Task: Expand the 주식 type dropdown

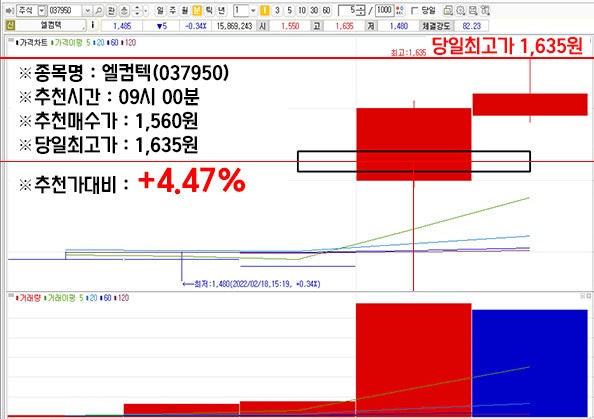Action: click(x=42, y=11)
